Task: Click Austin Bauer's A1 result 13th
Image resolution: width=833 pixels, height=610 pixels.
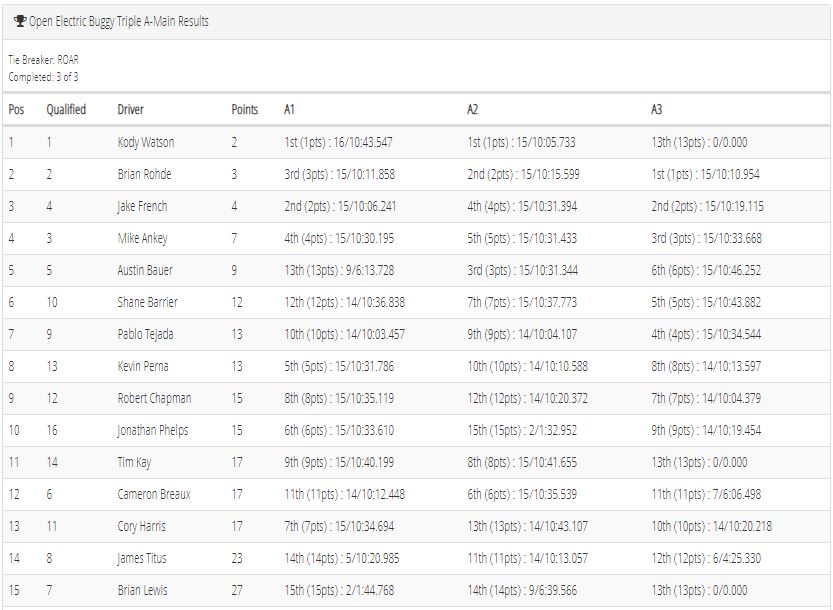Action: coord(339,270)
